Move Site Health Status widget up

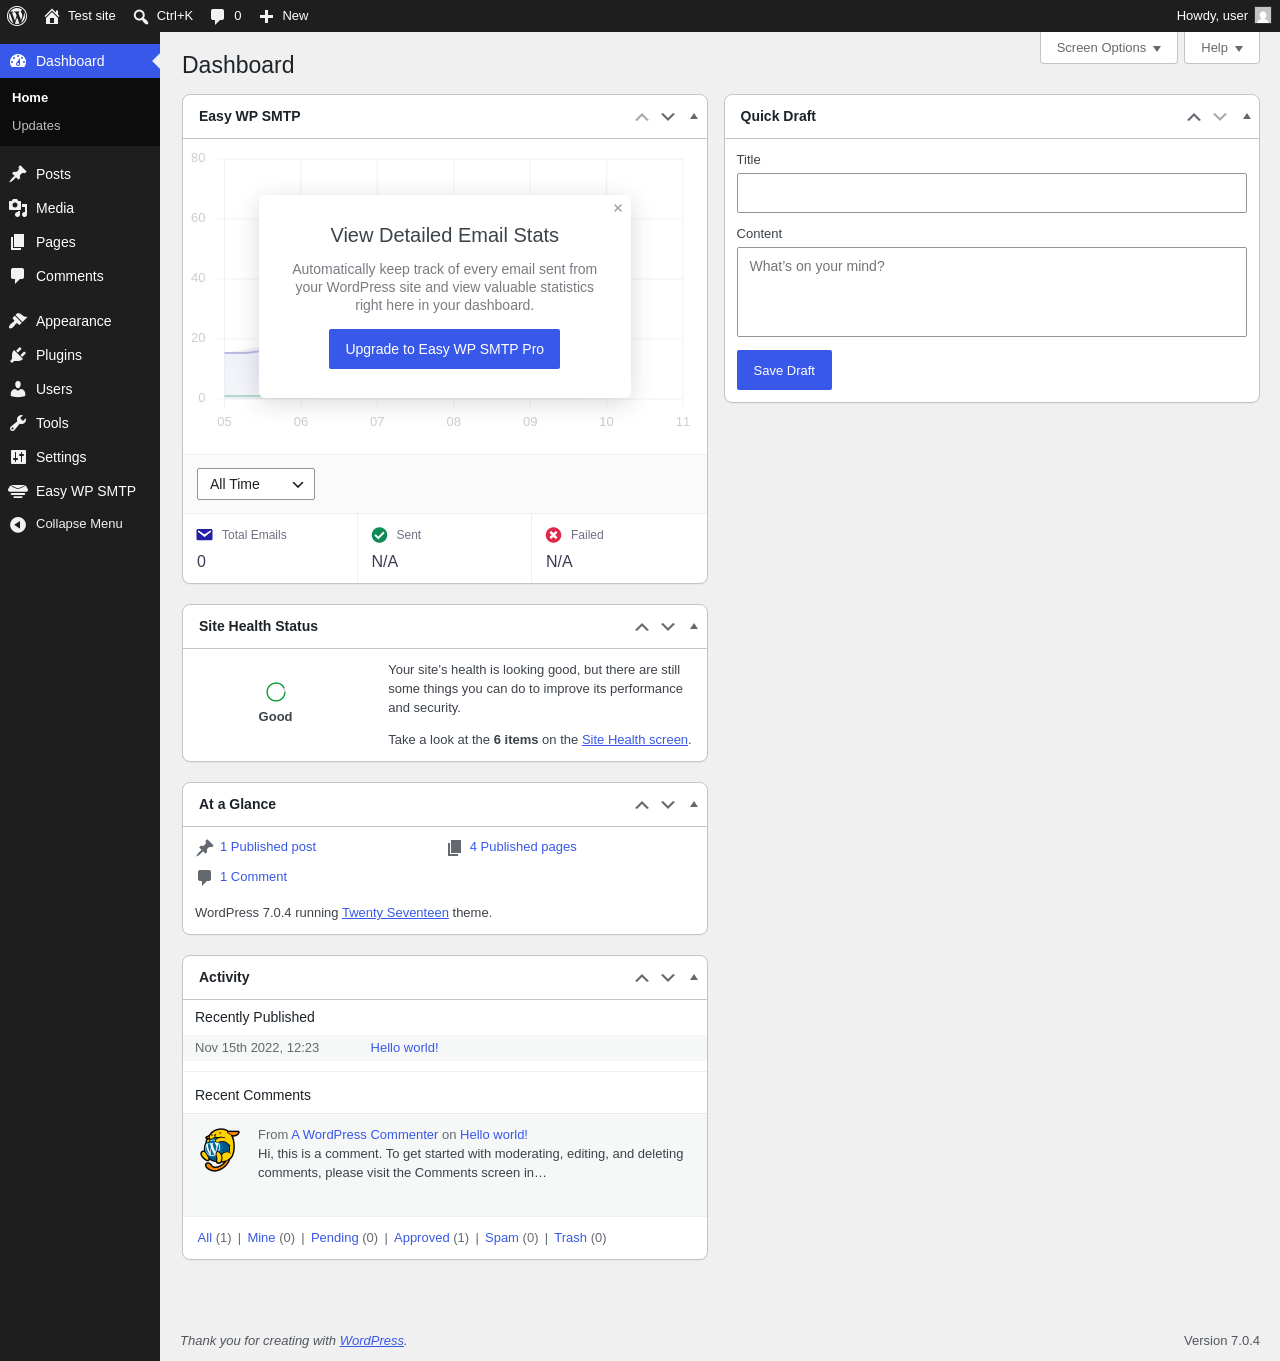(x=642, y=627)
